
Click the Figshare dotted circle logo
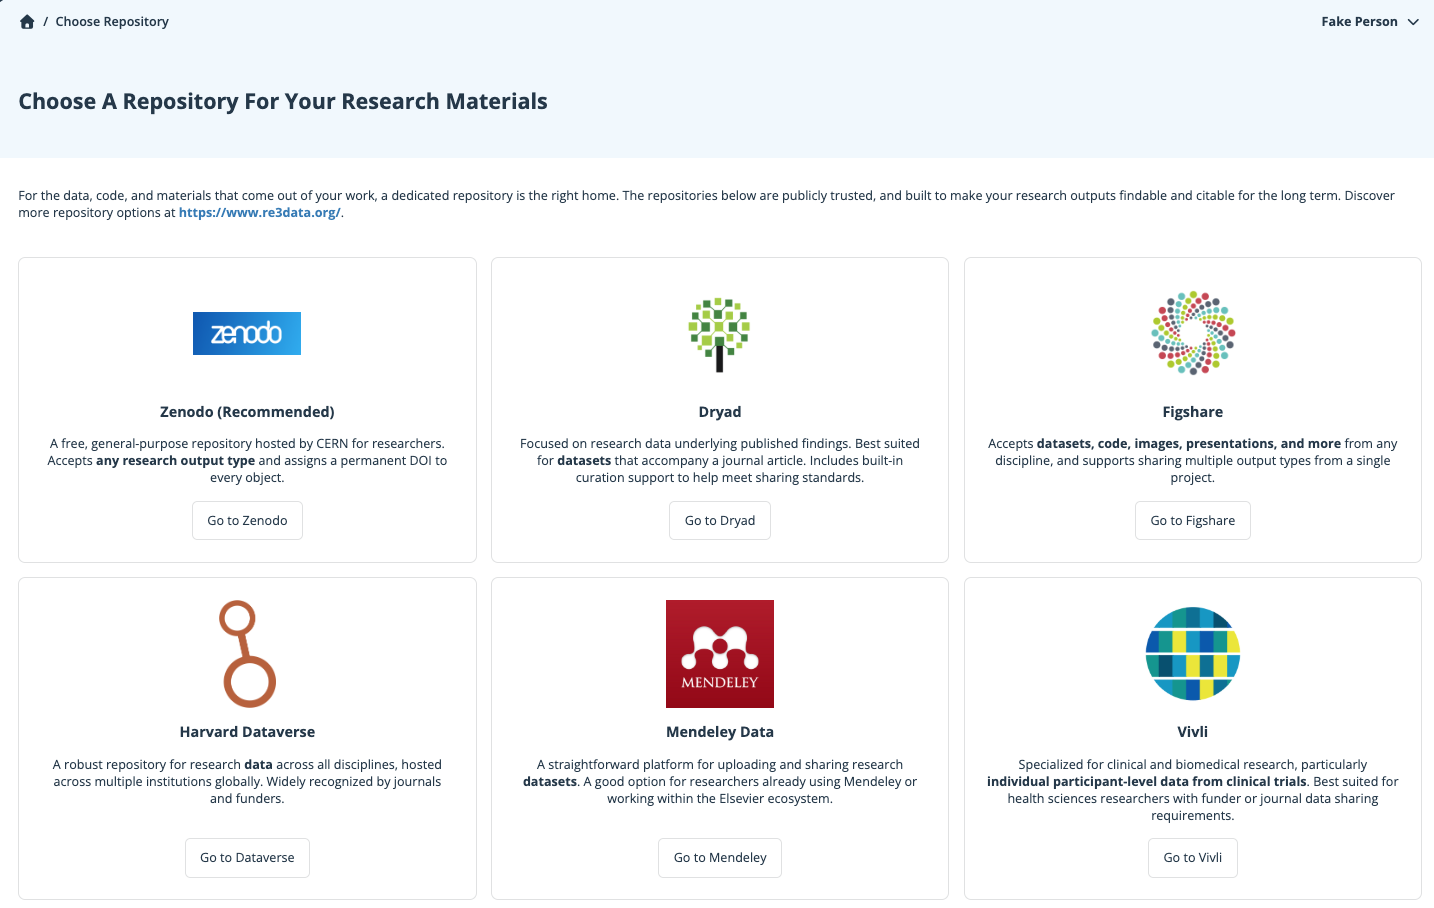coord(1193,333)
